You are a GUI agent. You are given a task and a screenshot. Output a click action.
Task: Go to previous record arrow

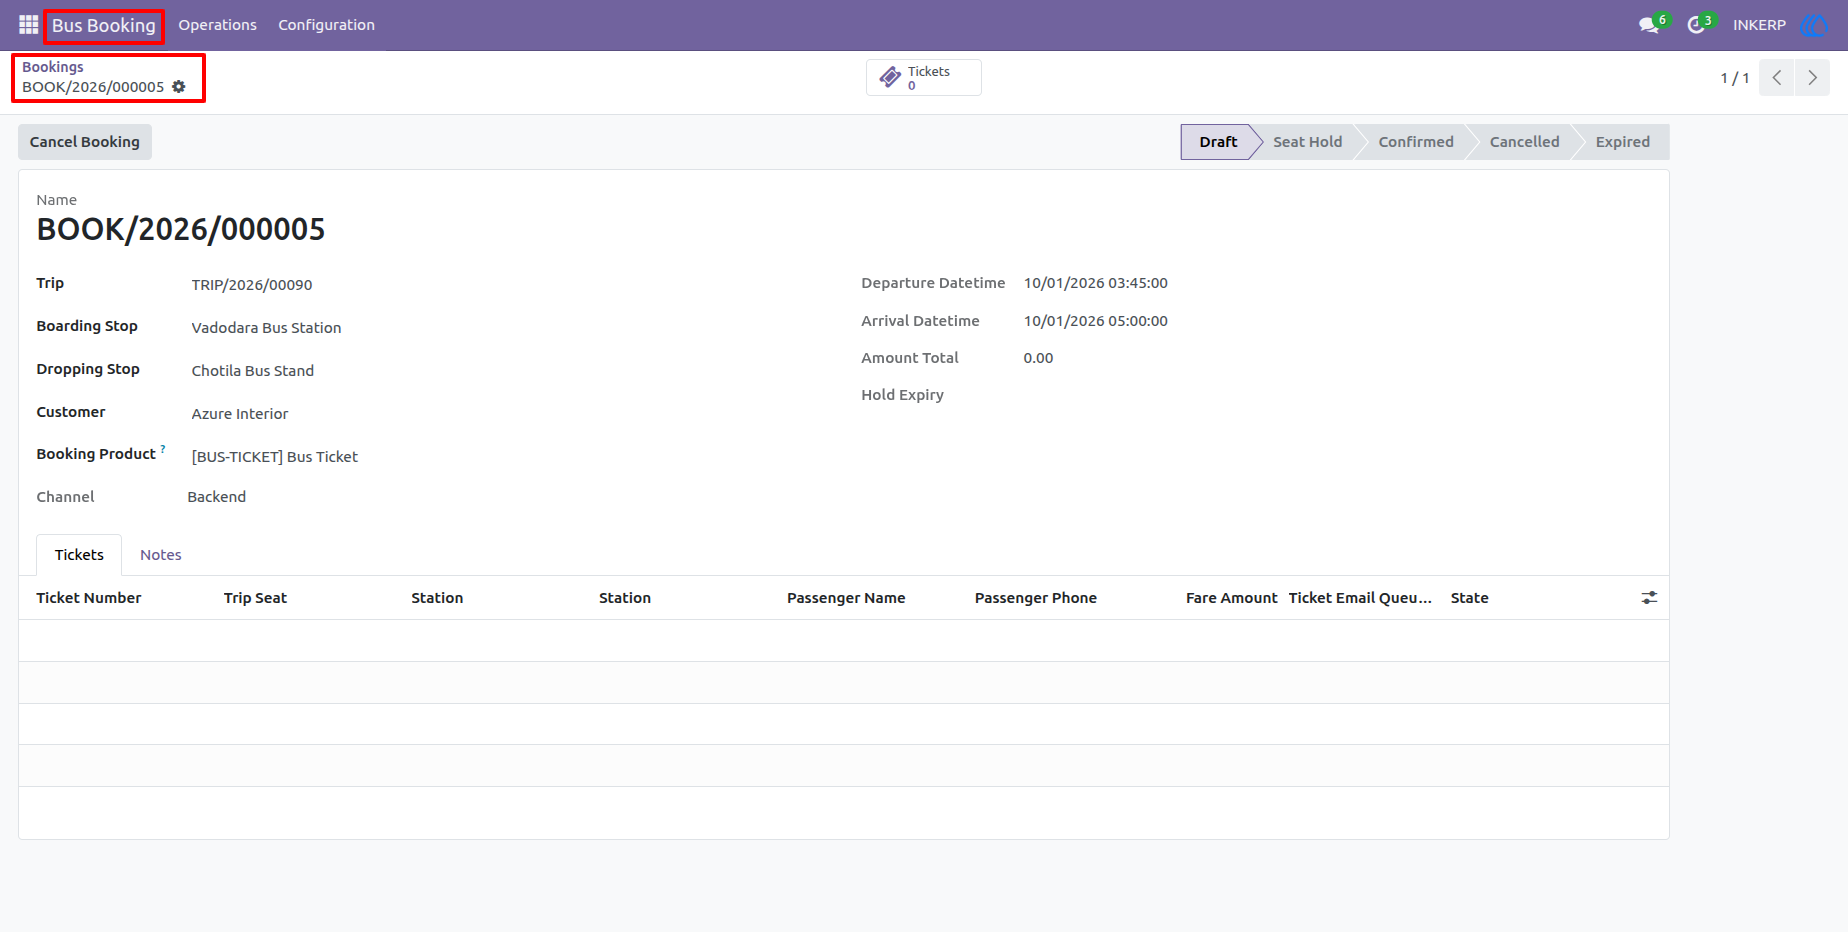coord(1777,78)
